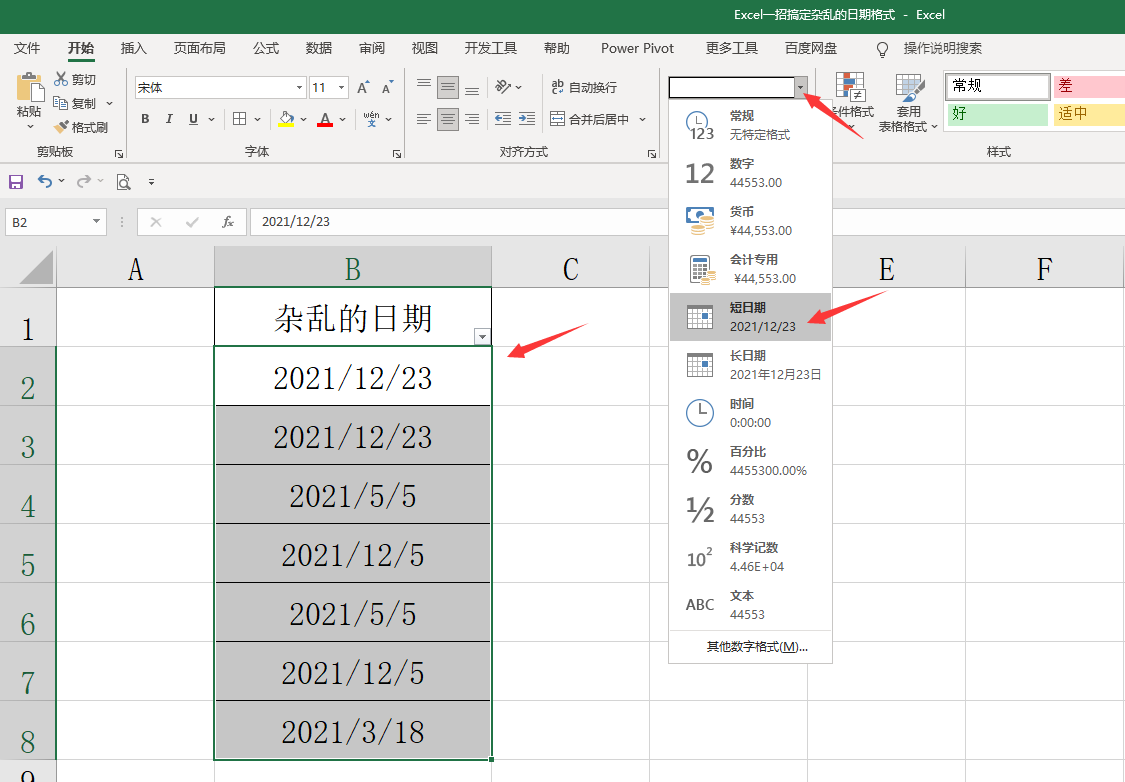Expand the number format combo arrow
The width and height of the screenshot is (1125, 782).
800,88
